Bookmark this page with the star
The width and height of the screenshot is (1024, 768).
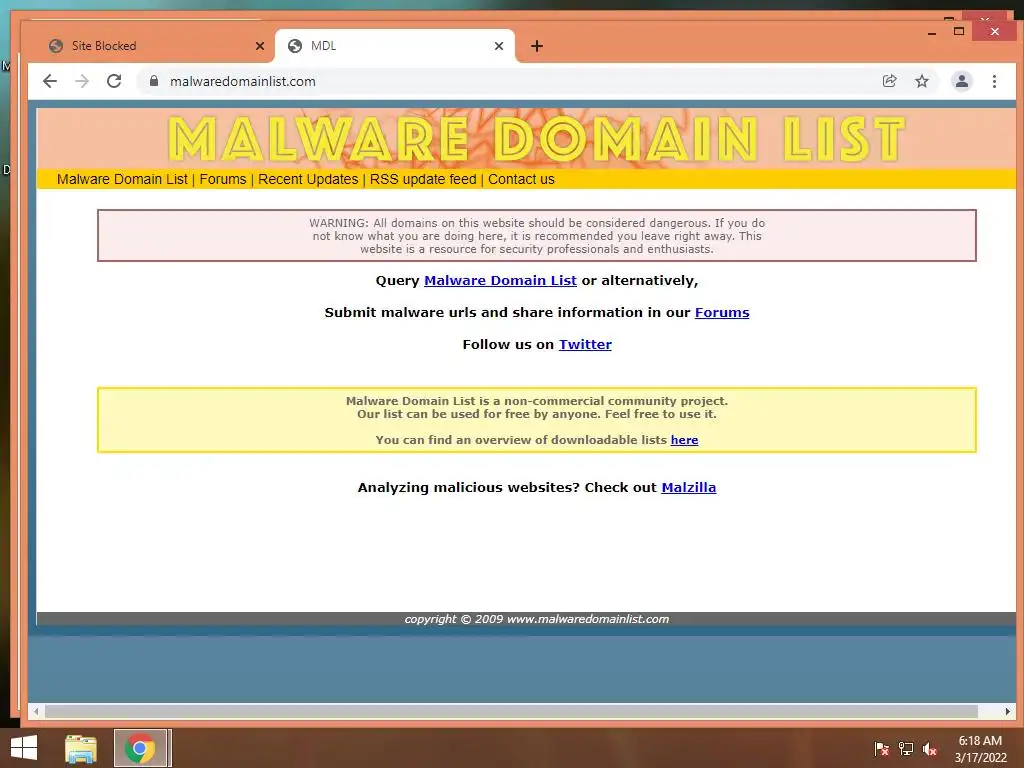tap(921, 81)
